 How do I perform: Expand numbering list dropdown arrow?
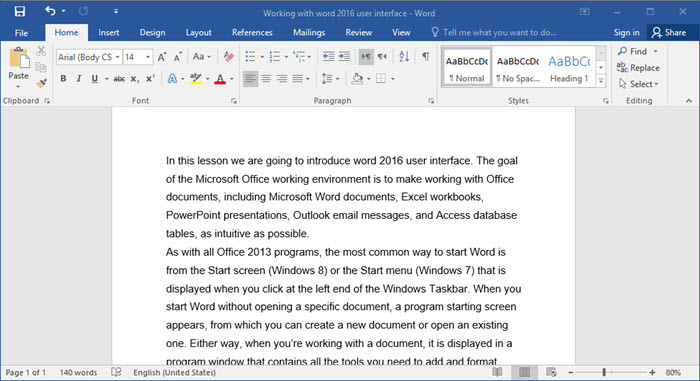(286, 57)
